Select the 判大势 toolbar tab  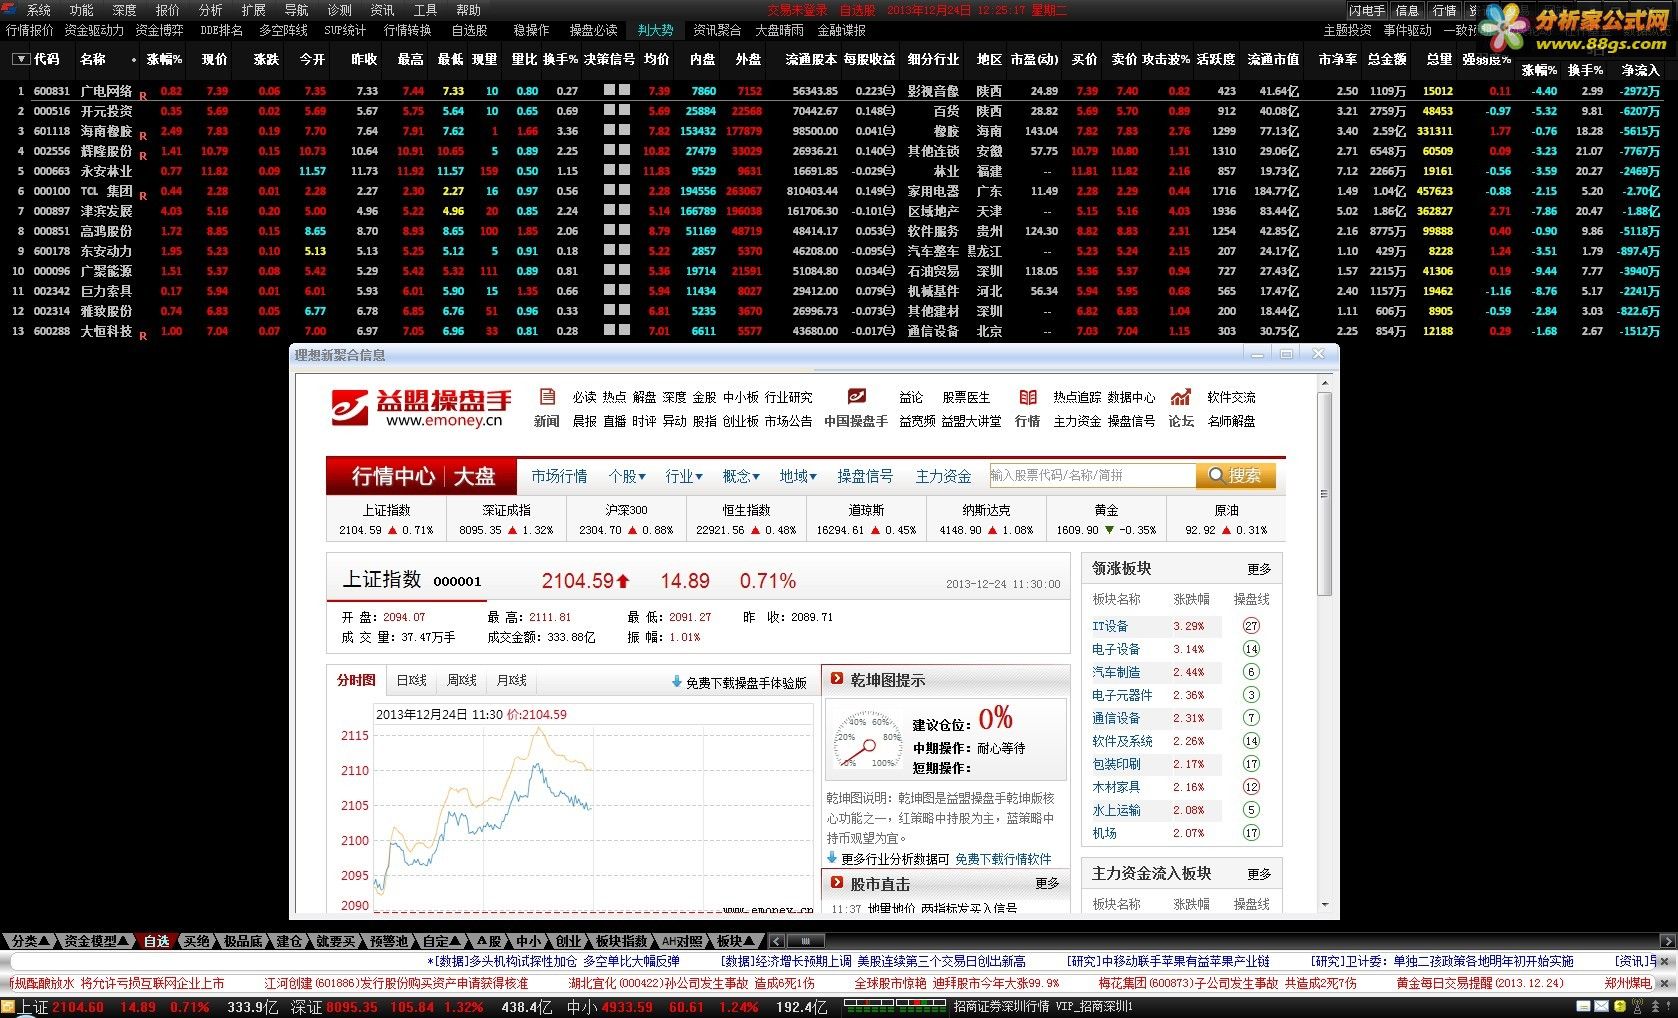(656, 30)
